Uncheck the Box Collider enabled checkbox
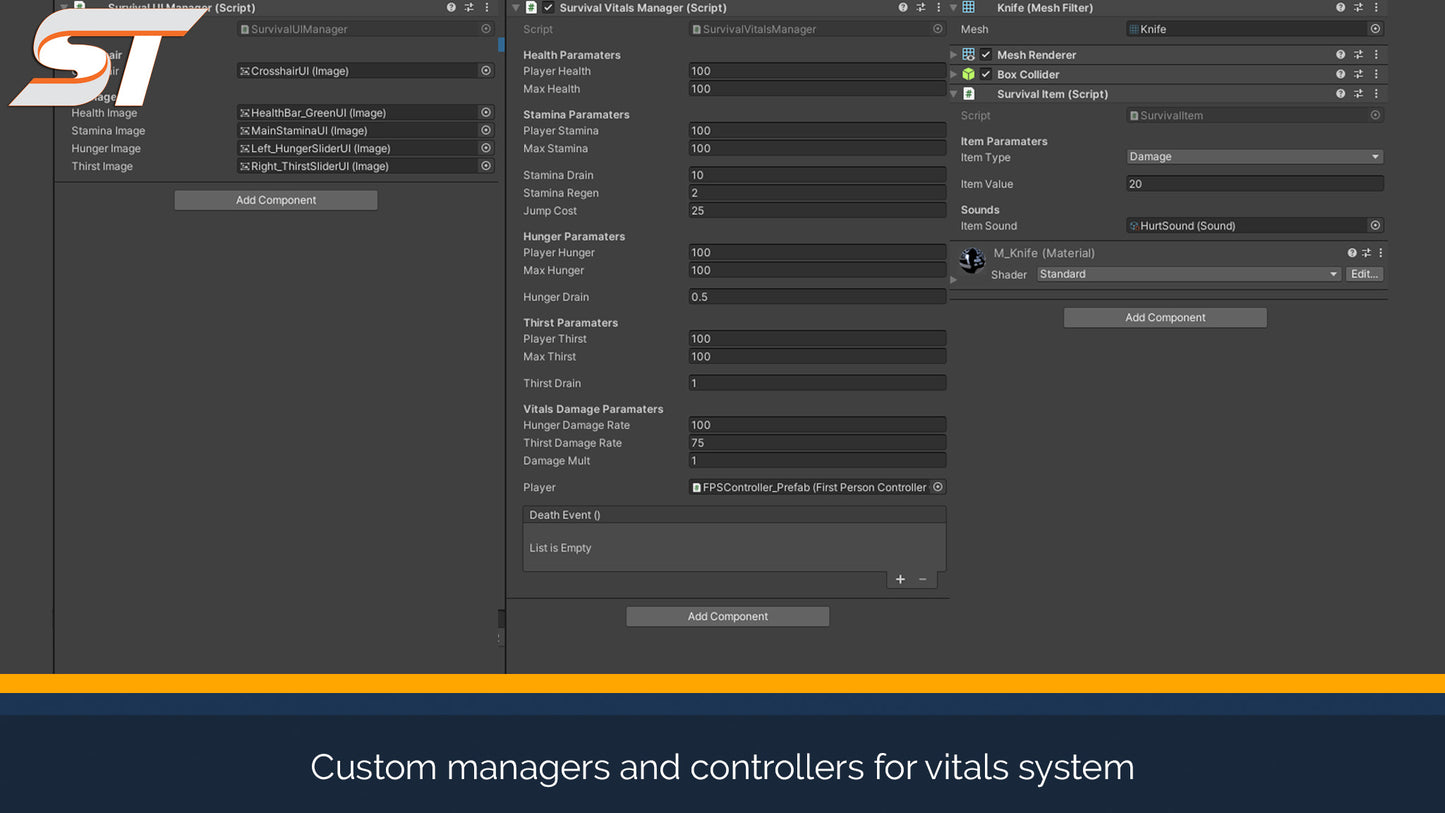The image size is (1445, 813). pyautogui.click(x=983, y=74)
